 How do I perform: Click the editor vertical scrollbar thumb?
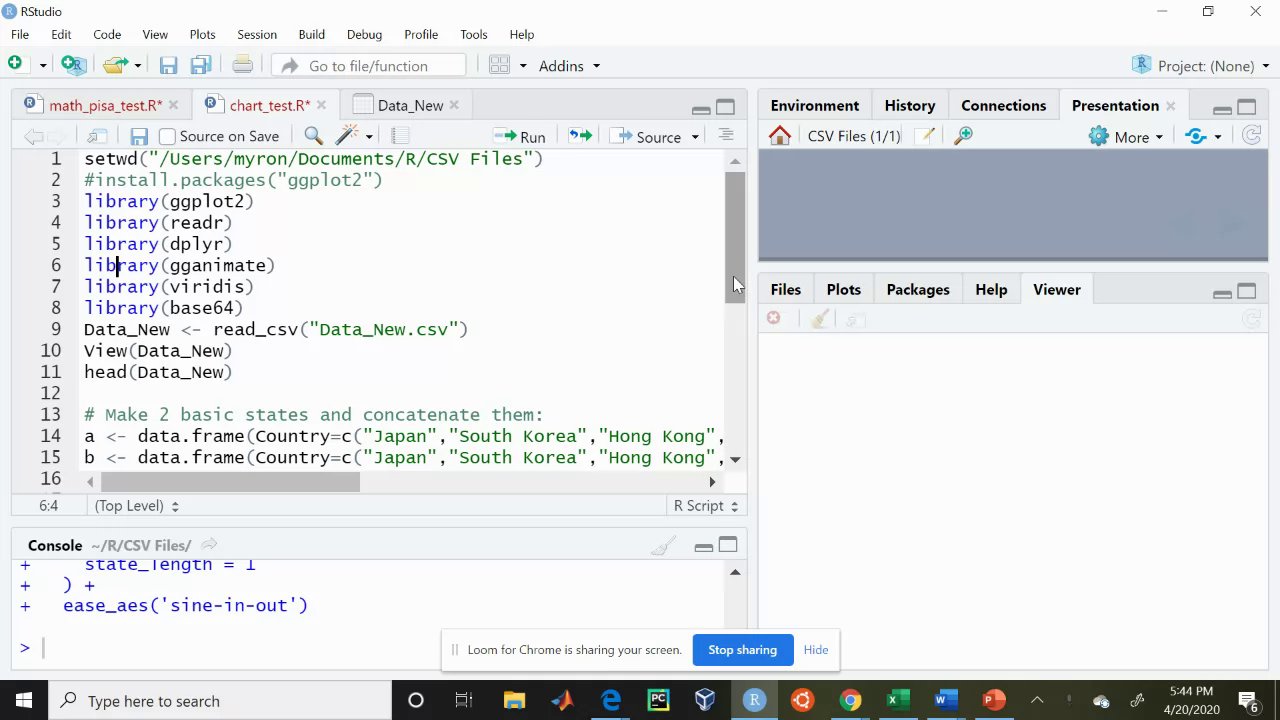coord(735,236)
